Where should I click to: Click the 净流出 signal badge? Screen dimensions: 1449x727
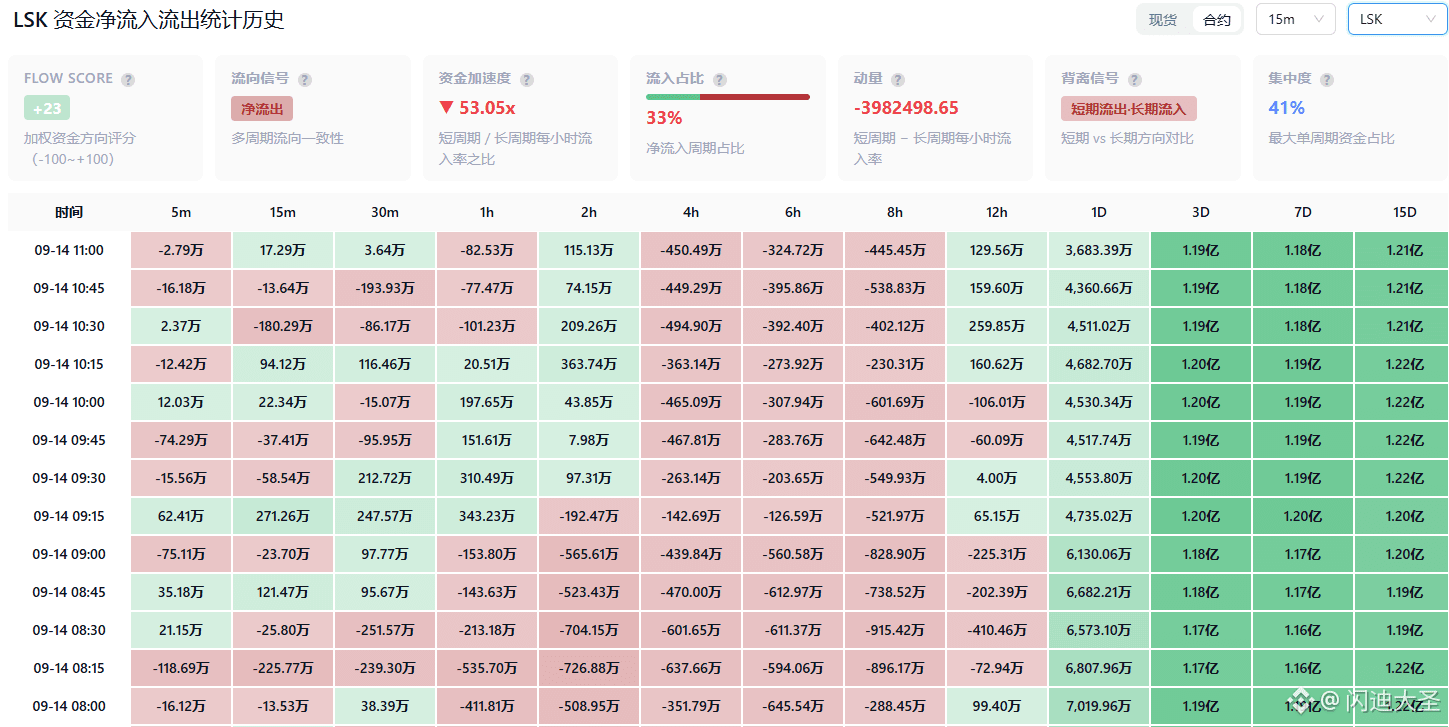click(x=262, y=108)
